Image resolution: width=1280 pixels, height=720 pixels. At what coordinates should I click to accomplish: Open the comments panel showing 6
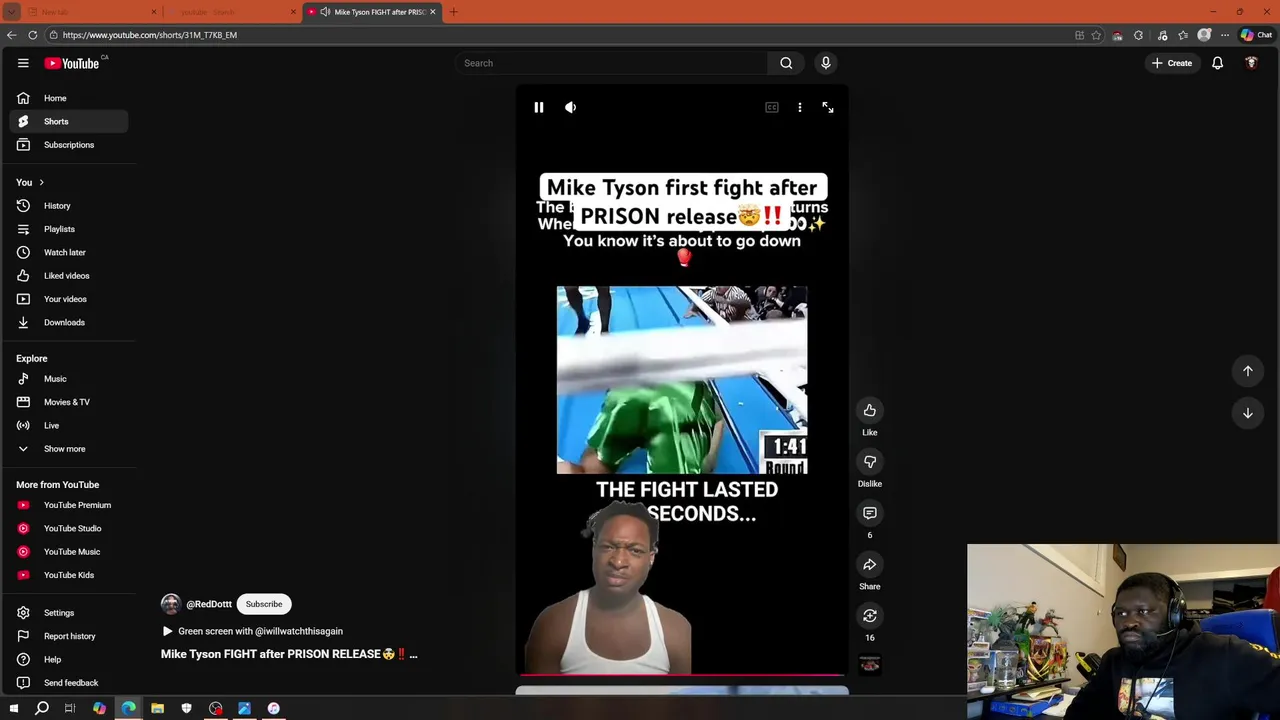click(x=870, y=513)
